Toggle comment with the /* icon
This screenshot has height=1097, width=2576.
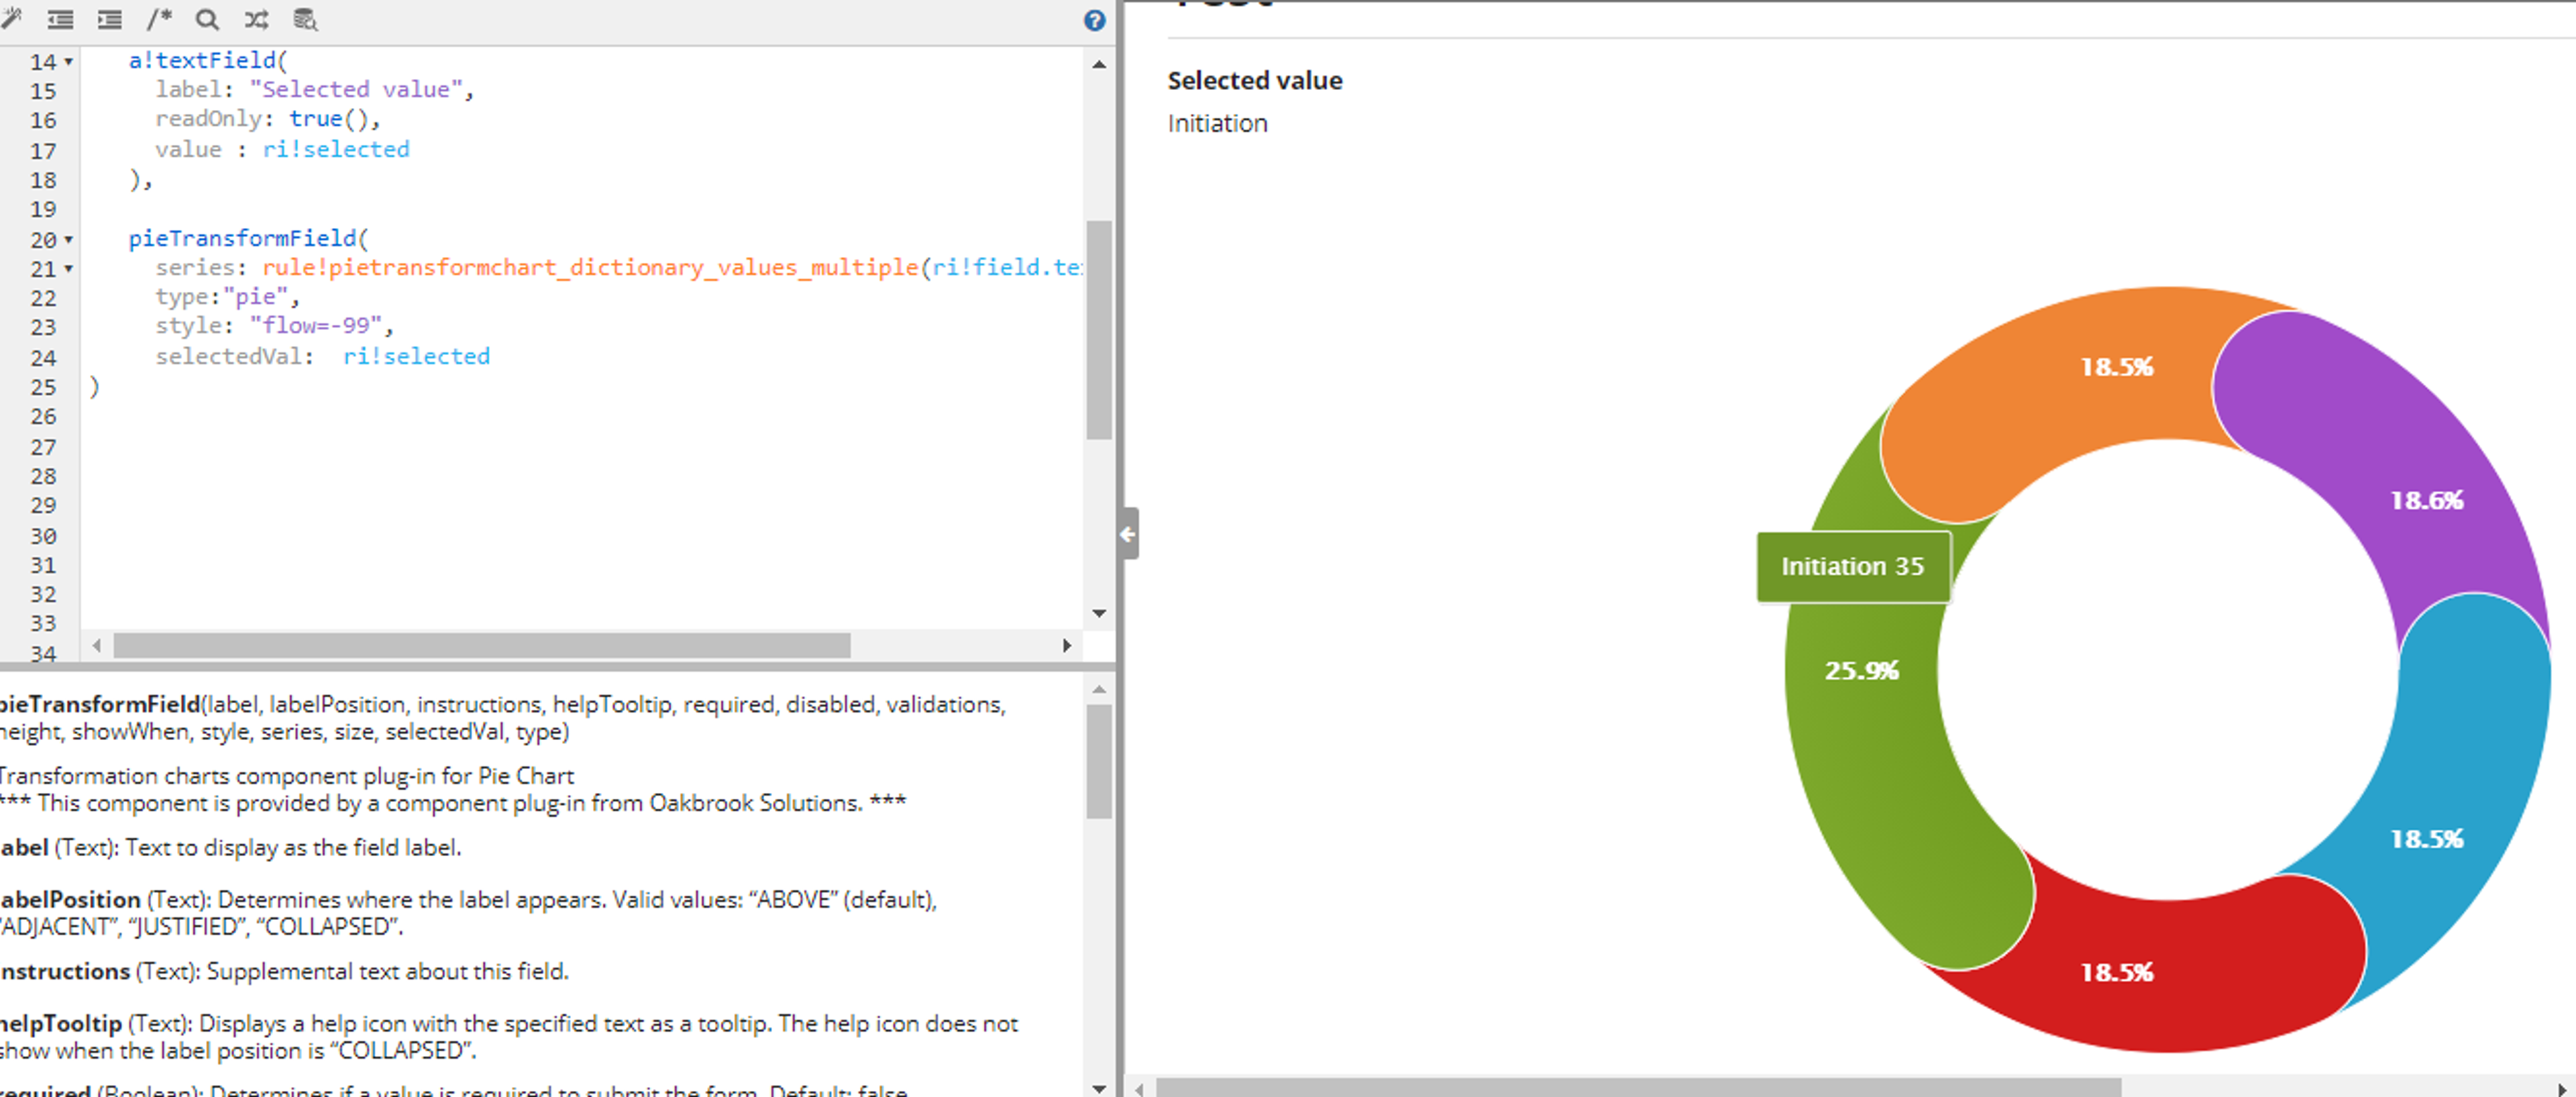point(159,19)
